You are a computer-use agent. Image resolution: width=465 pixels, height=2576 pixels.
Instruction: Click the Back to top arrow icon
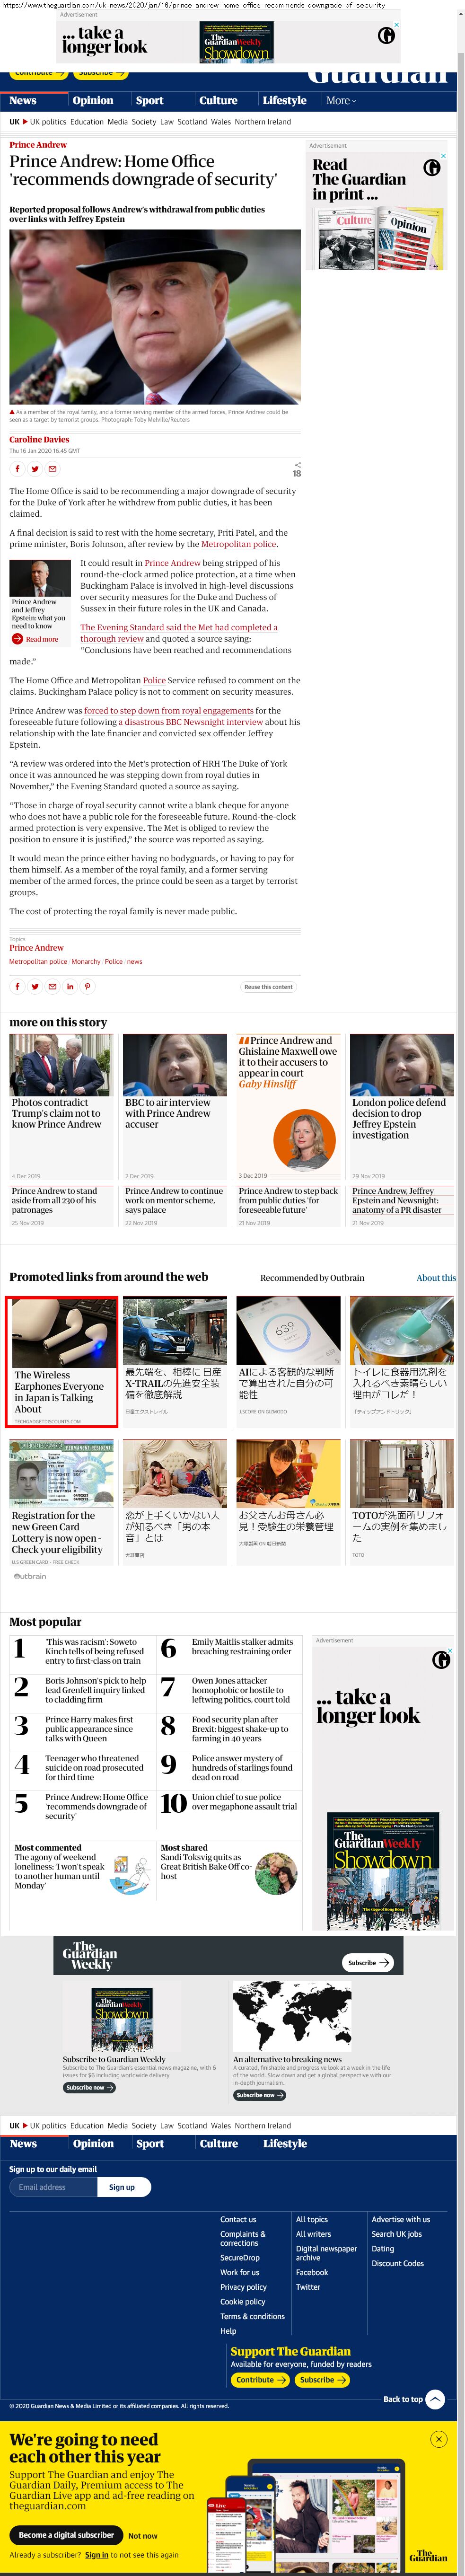[x=435, y=2398]
